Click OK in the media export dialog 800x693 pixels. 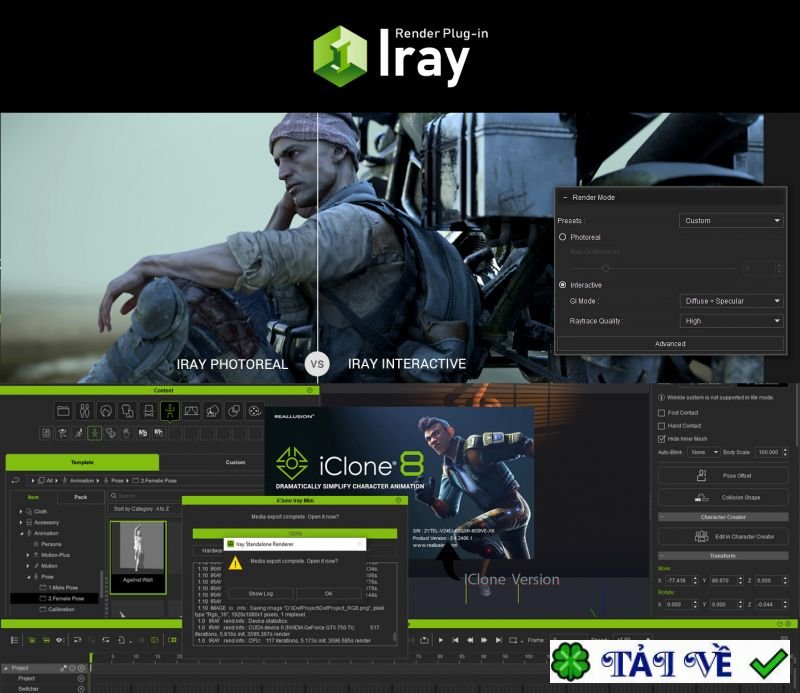point(330,593)
